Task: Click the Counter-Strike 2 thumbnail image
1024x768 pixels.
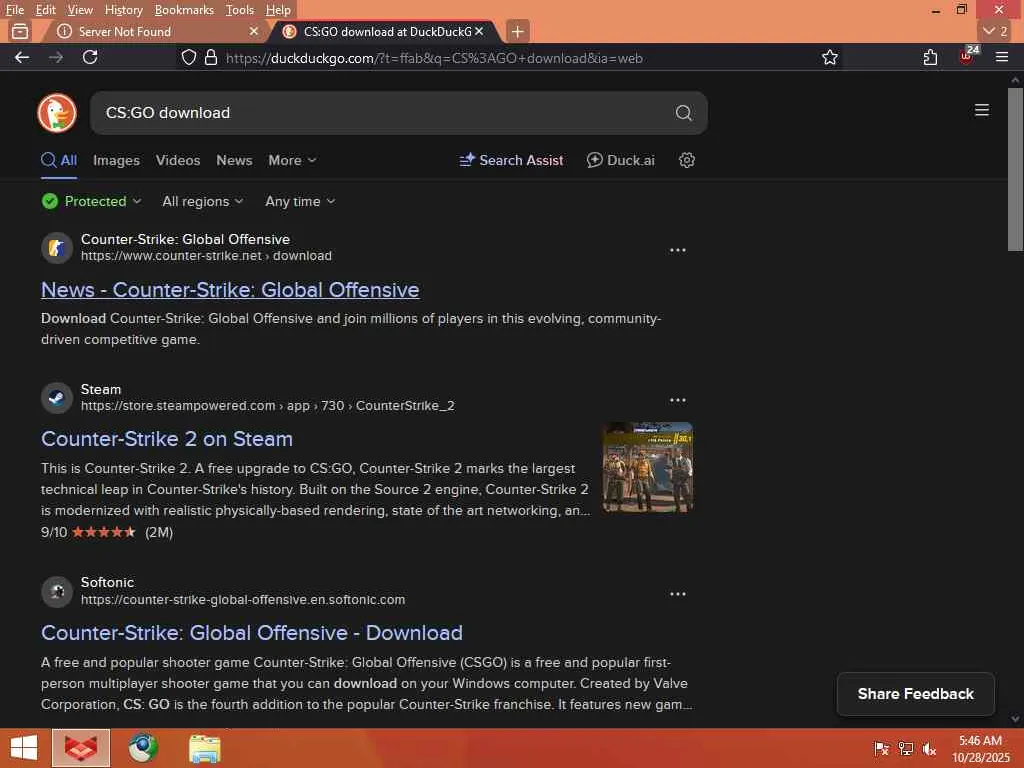Action: (647, 467)
